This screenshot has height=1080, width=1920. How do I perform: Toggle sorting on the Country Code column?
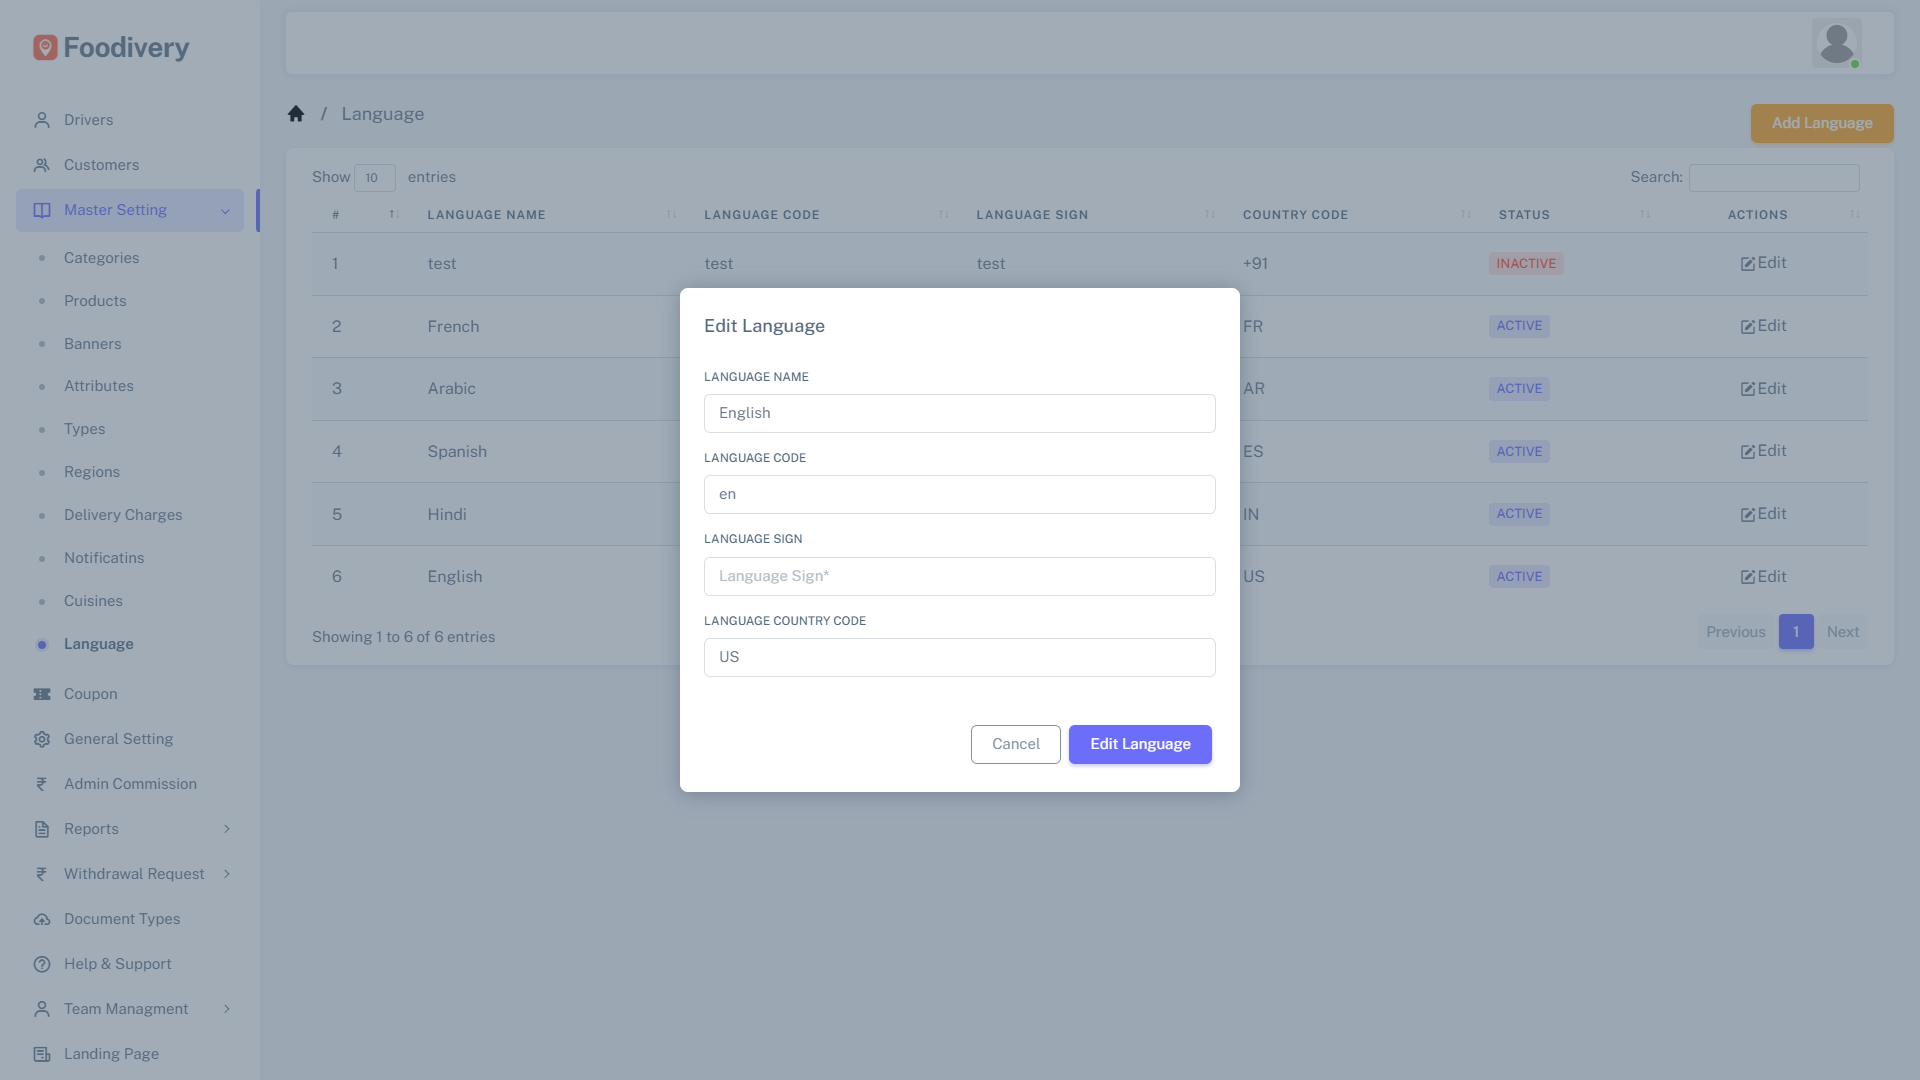(1466, 214)
